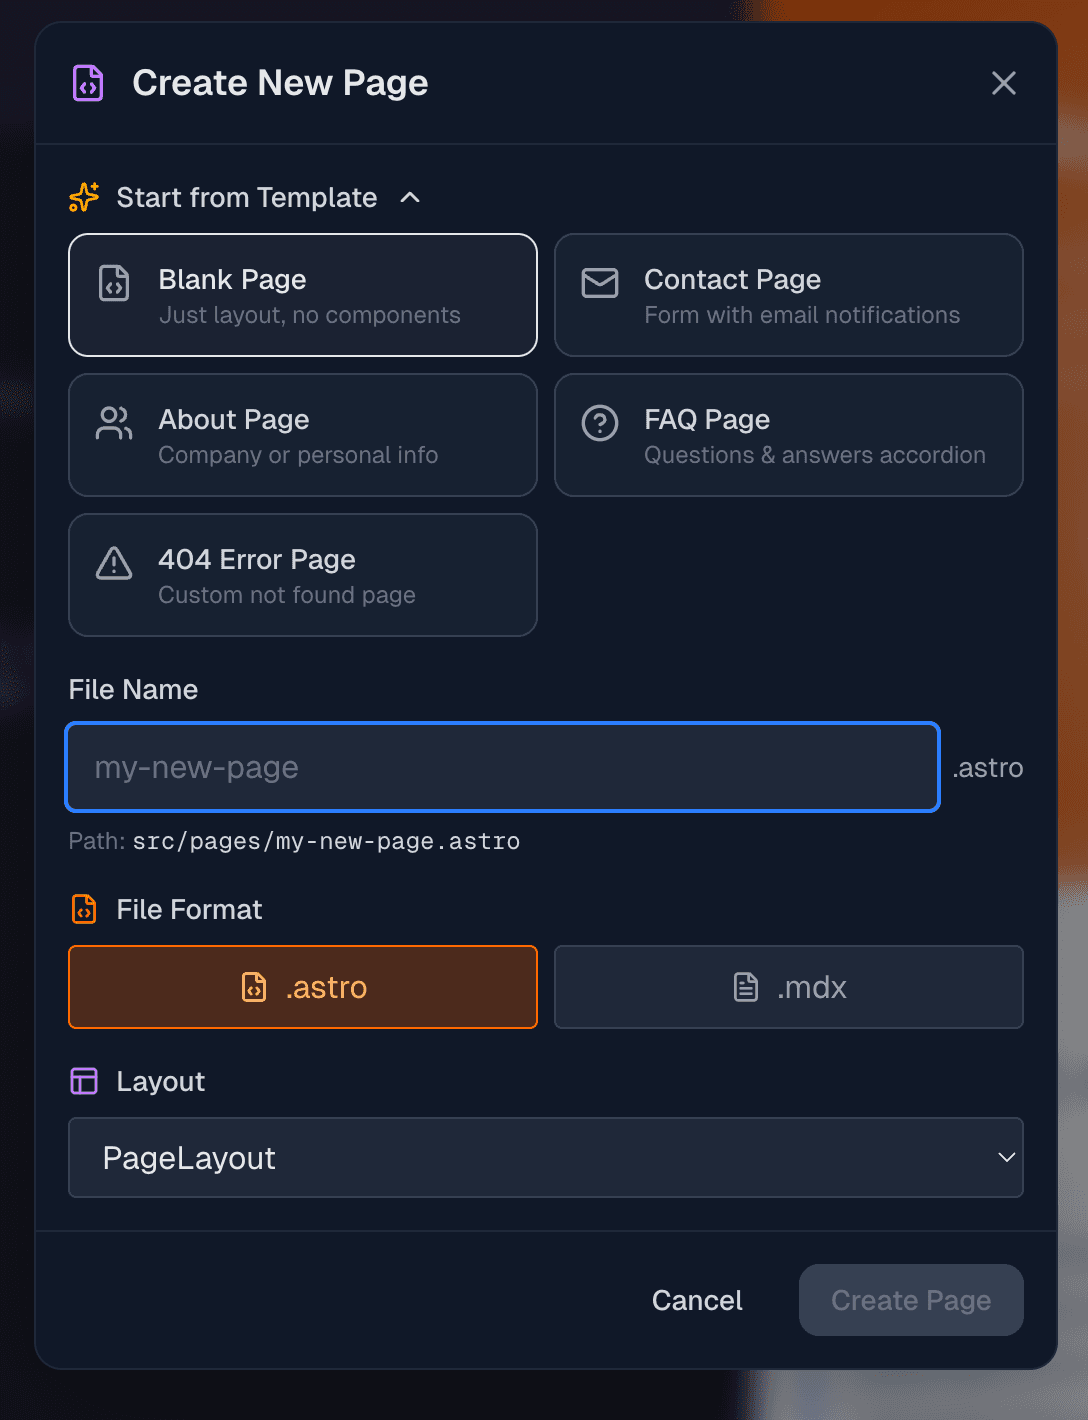Click the people icon on About Page template

[x=113, y=423]
